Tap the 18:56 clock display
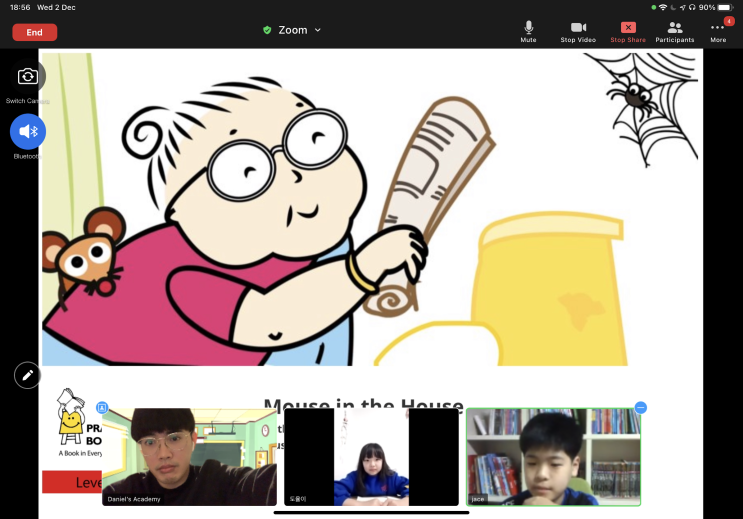Screen dimensions: 743x519 (20, 7)
